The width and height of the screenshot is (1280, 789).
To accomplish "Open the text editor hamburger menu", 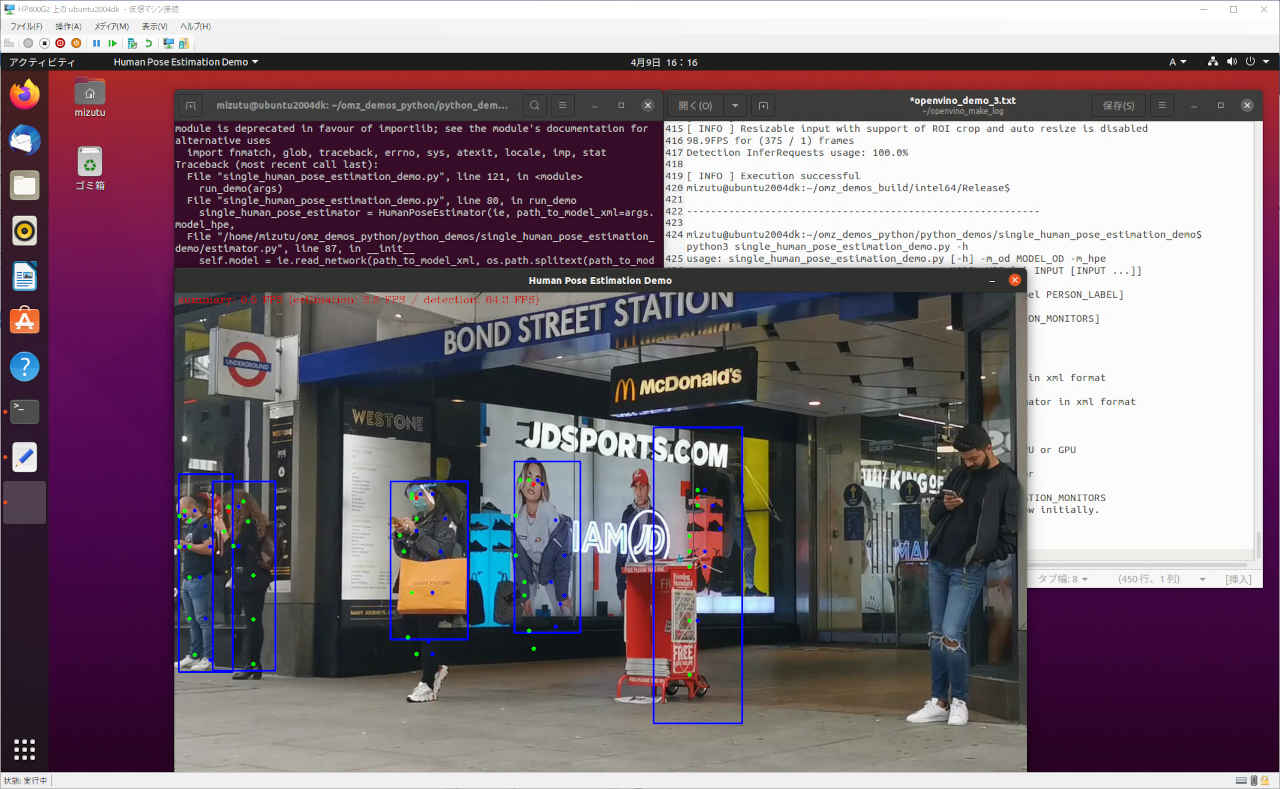I will pos(1161,105).
